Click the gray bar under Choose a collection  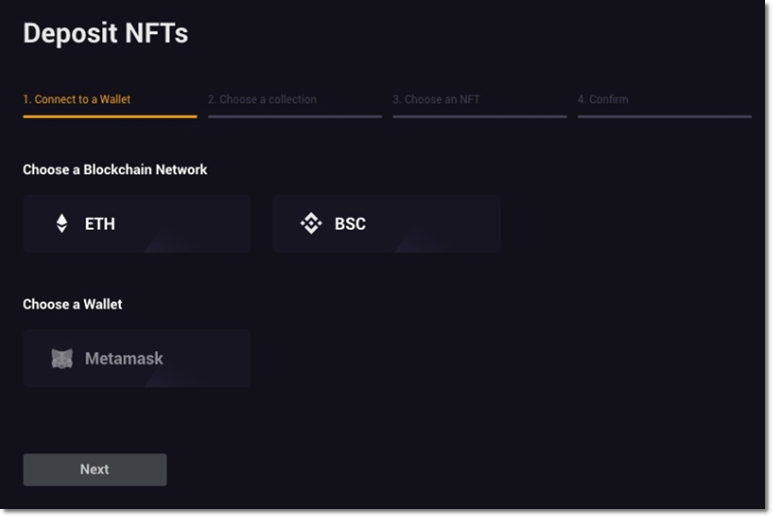295,117
